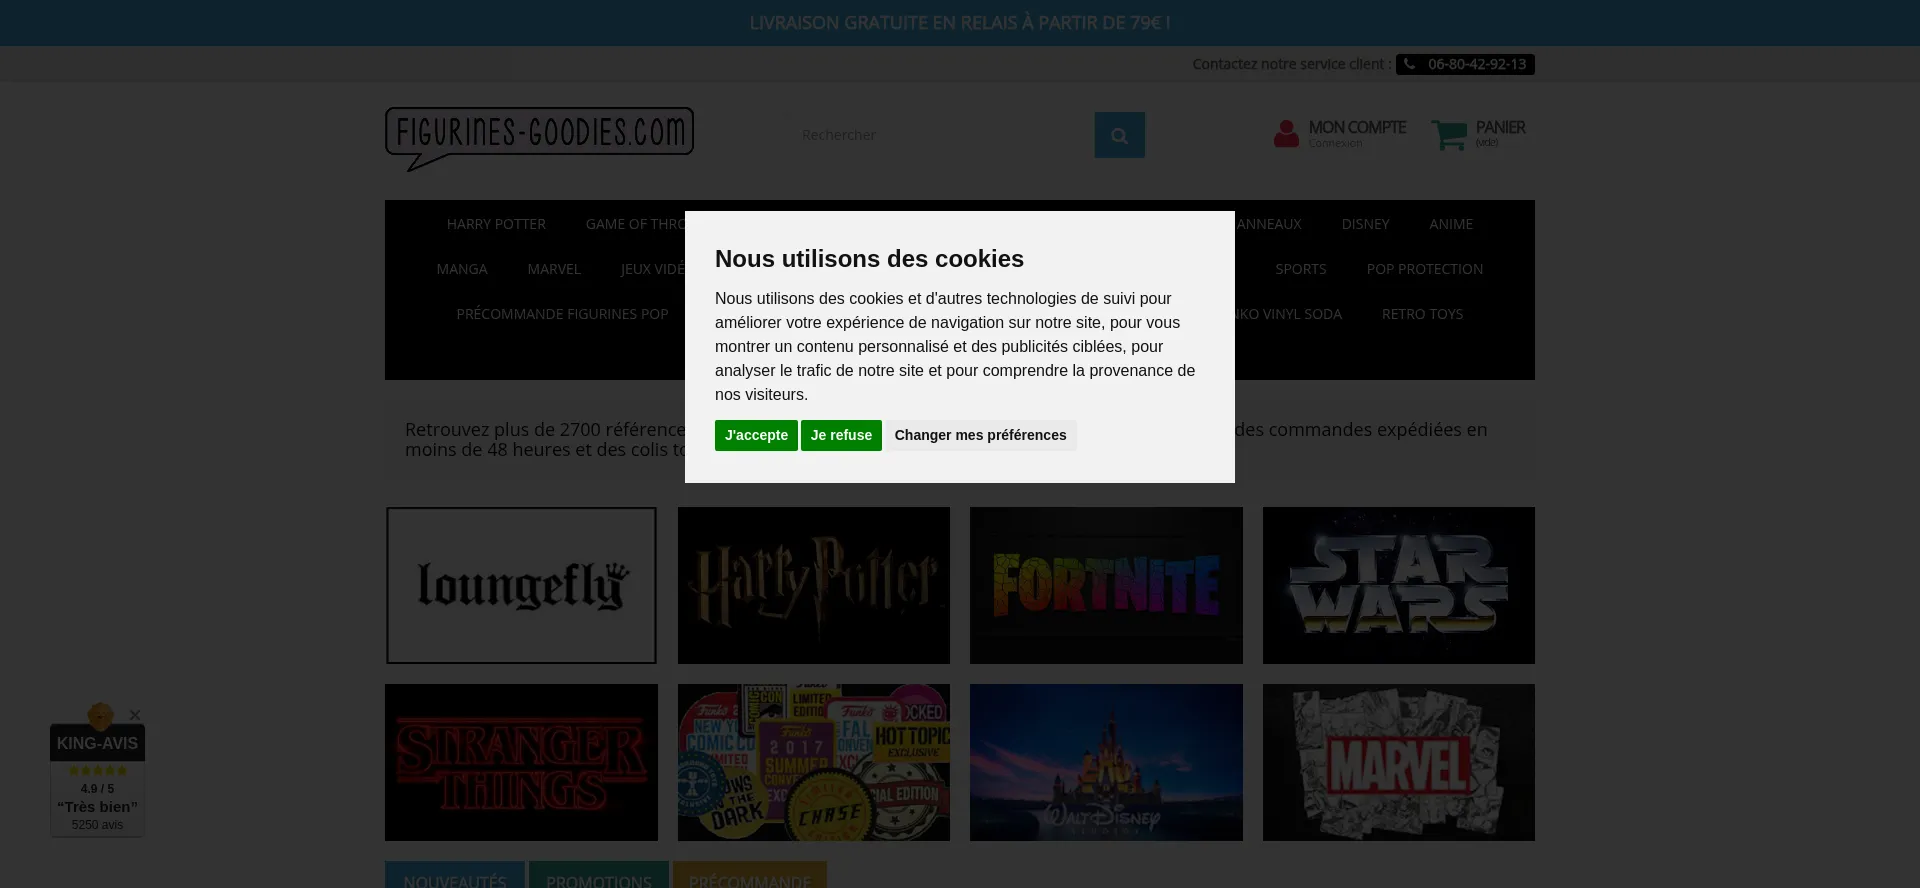Open the Anime menu category
Viewport: 1920px width, 888px height.
click(1450, 224)
